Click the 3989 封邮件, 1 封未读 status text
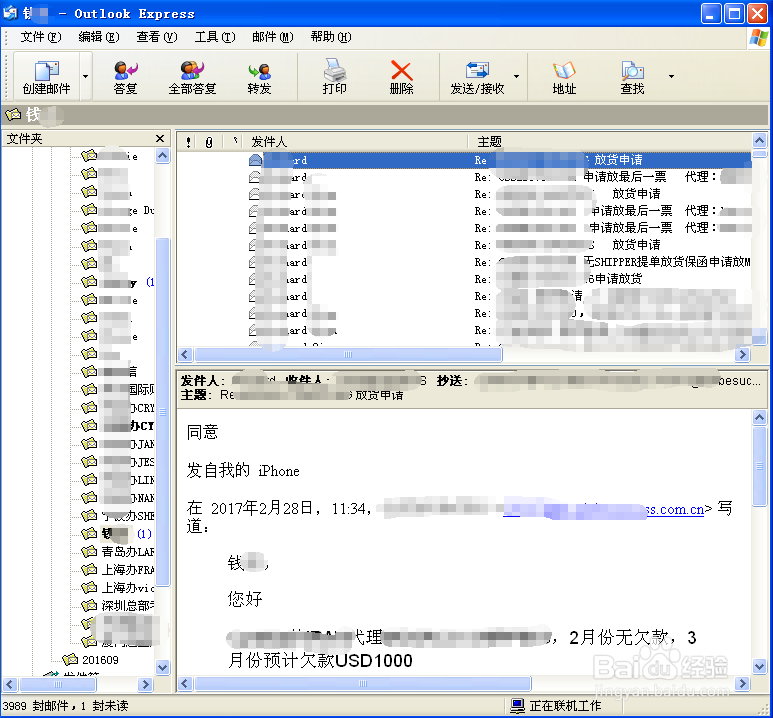The height and width of the screenshot is (718, 773). [x=66, y=706]
